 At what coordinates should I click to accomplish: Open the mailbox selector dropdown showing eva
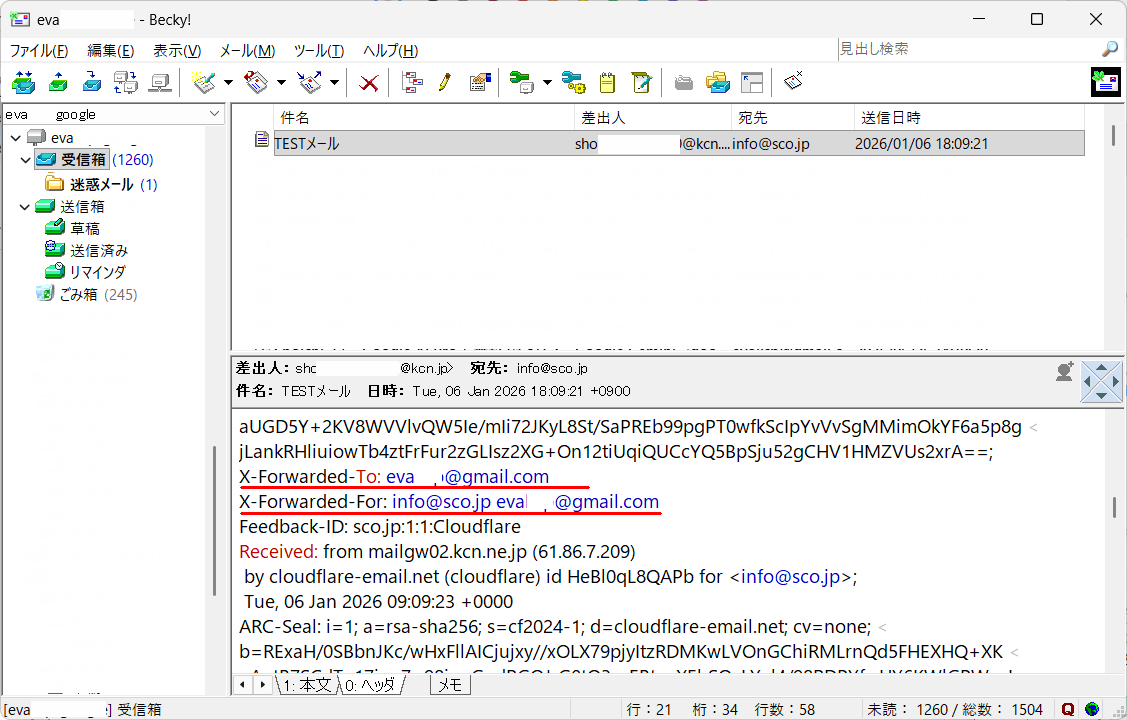tap(213, 113)
